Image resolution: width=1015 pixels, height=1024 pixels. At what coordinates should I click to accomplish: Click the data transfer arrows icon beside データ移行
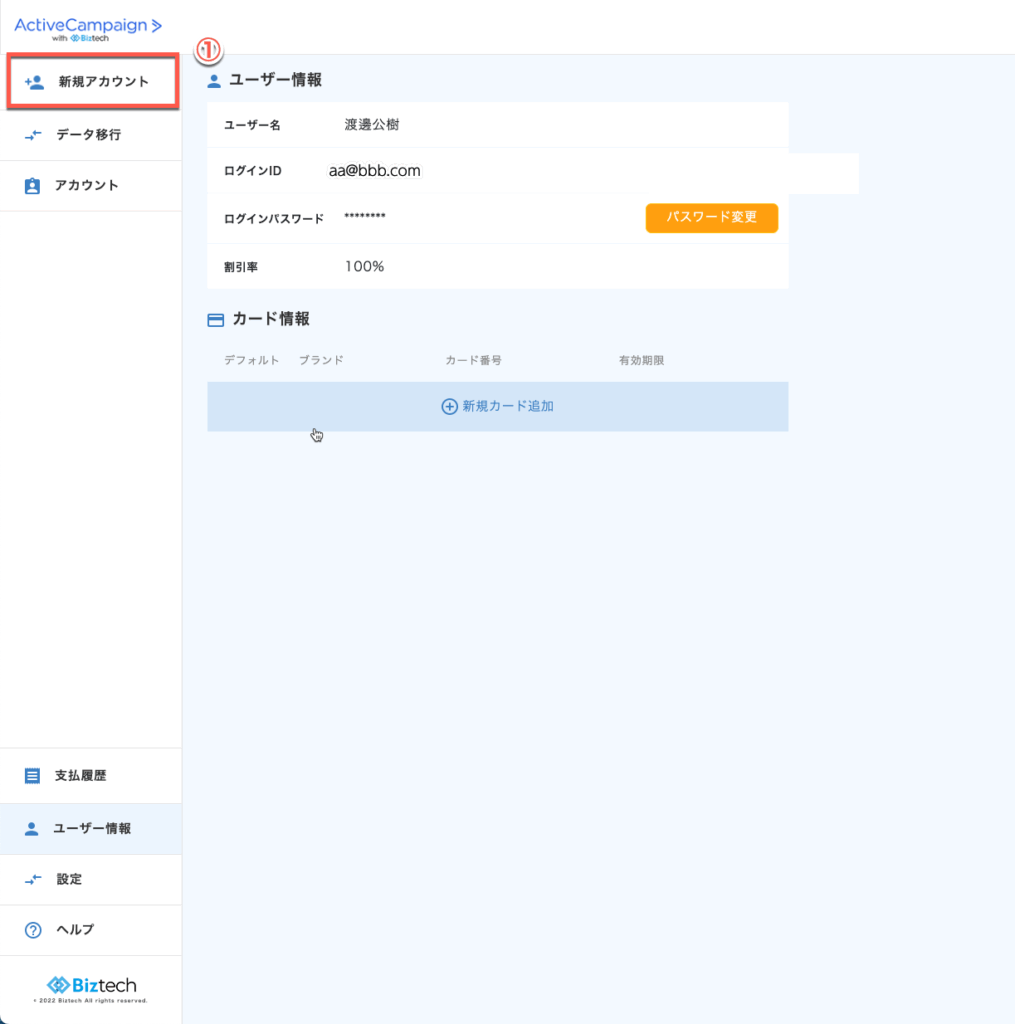click(x=33, y=135)
